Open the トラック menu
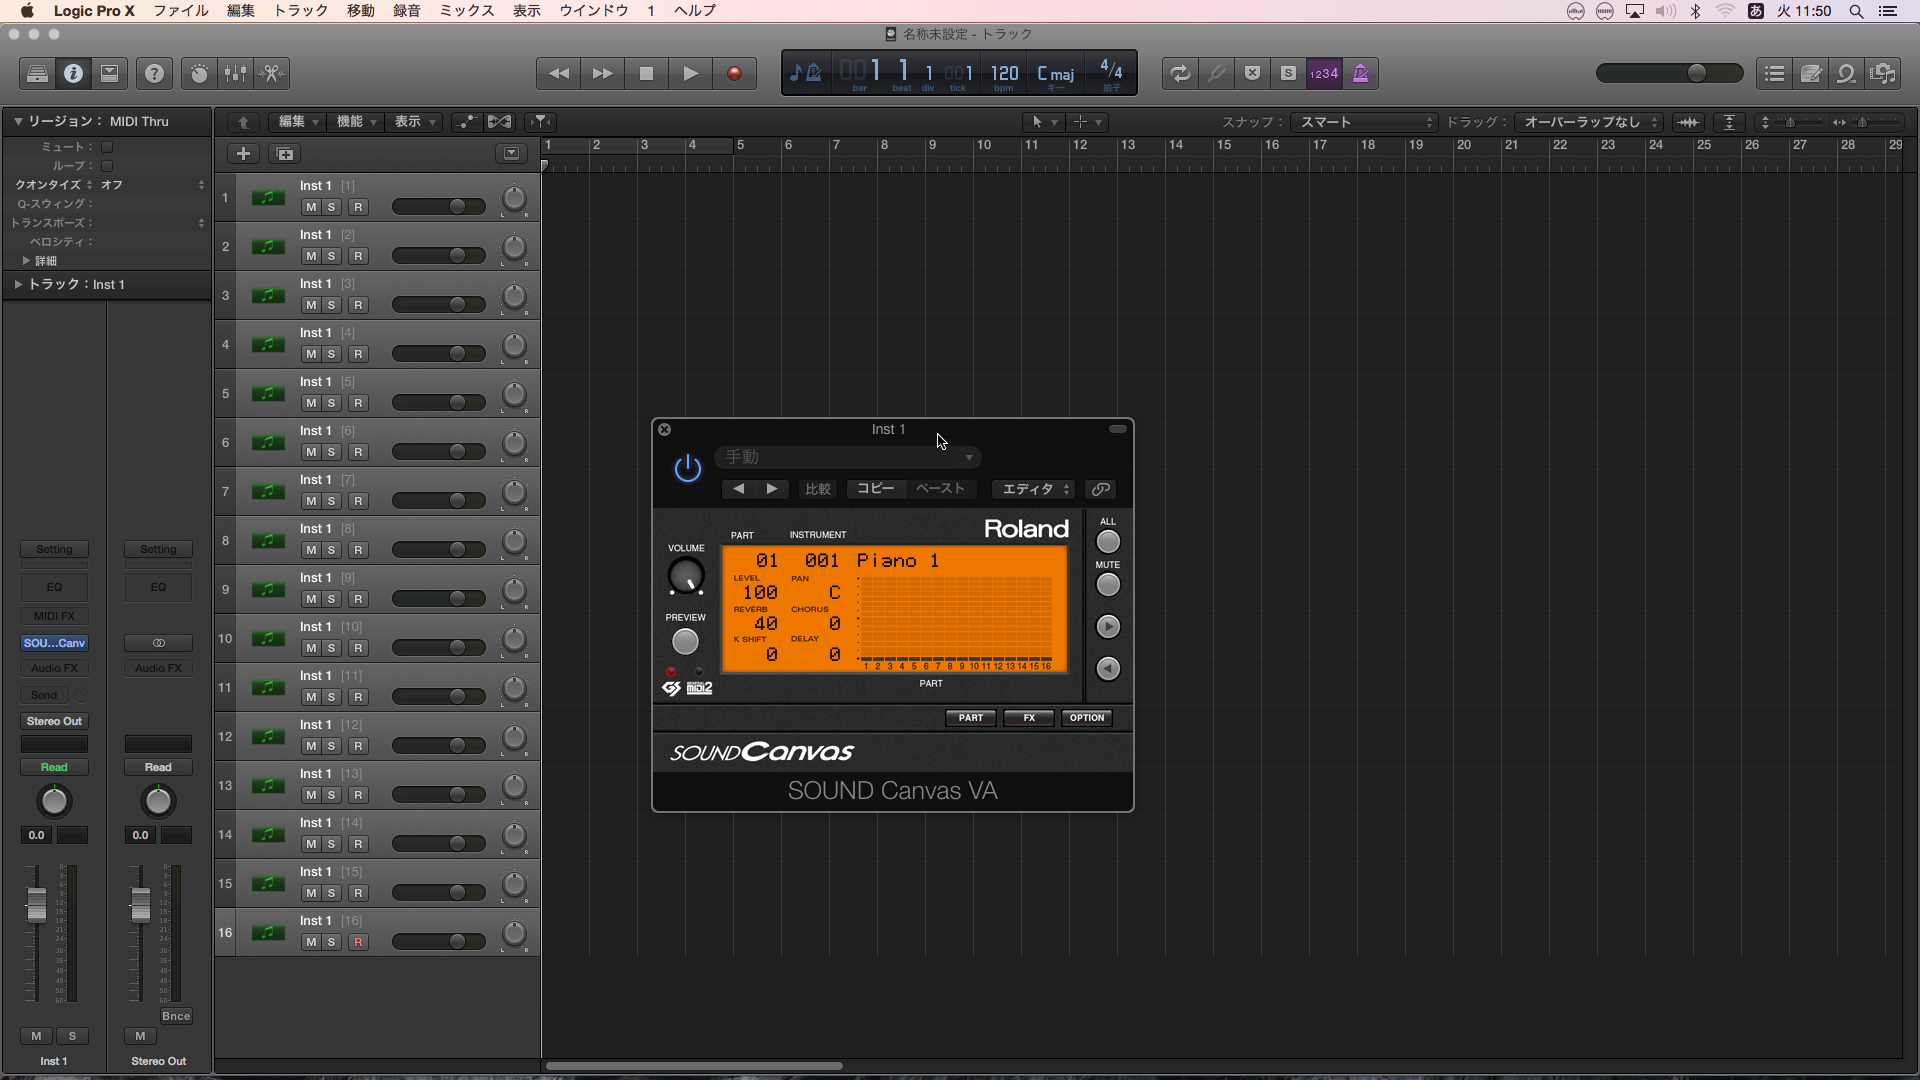The width and height of the screenshot is (1920, 1080). point(301,11)
